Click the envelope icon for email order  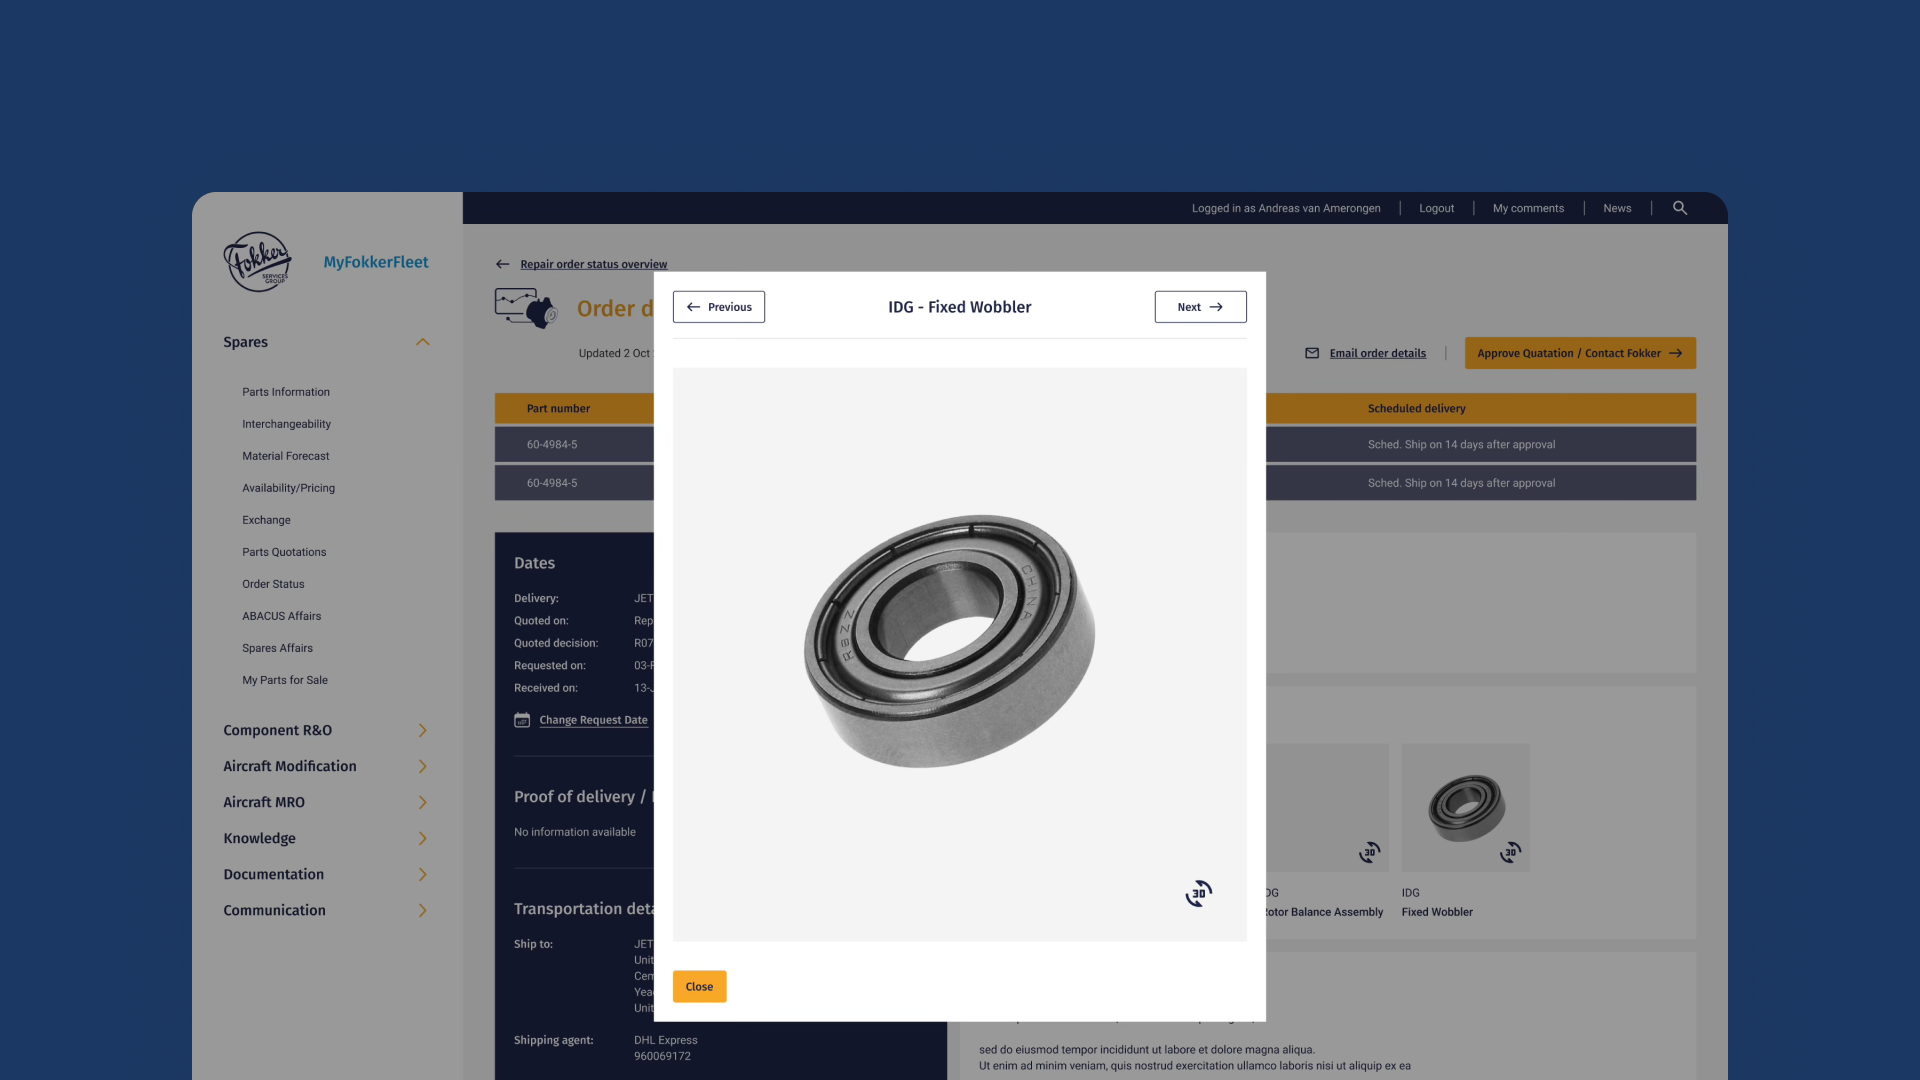1312,353
